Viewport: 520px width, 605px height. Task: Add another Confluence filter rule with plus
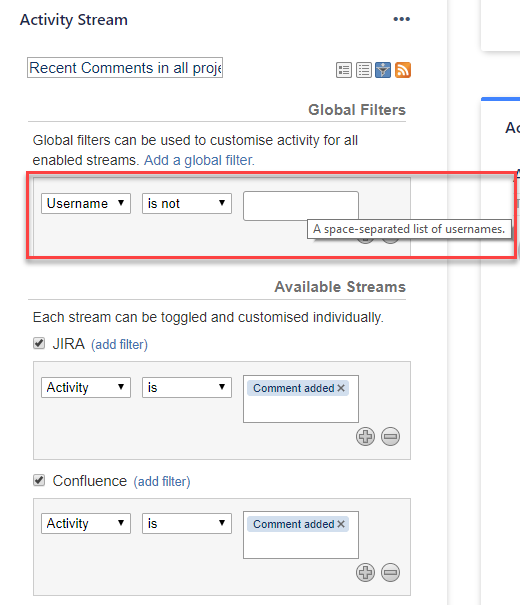(x=365, y=573)
